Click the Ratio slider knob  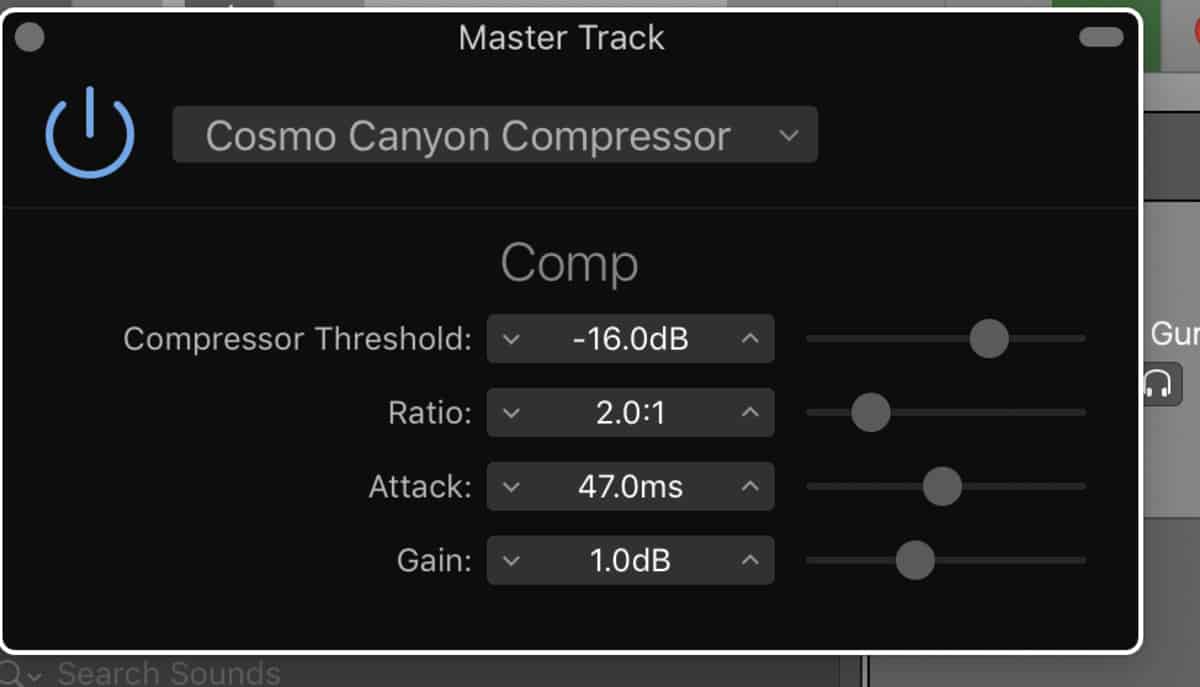[x=870, y=412]
